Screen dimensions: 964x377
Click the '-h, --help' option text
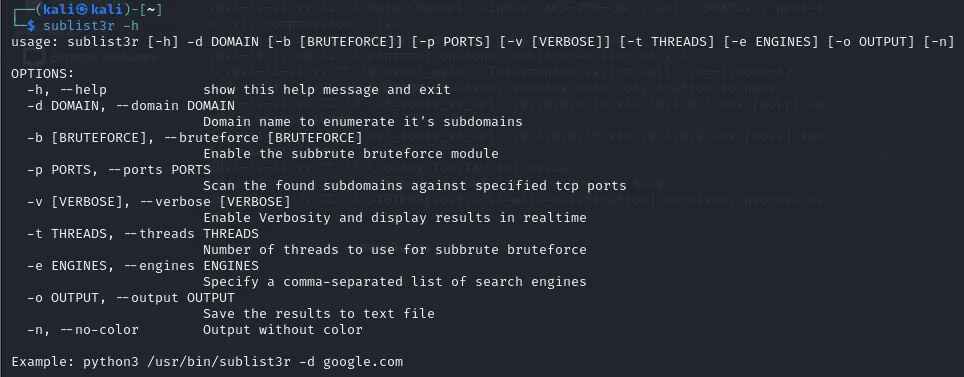[66, 90]
